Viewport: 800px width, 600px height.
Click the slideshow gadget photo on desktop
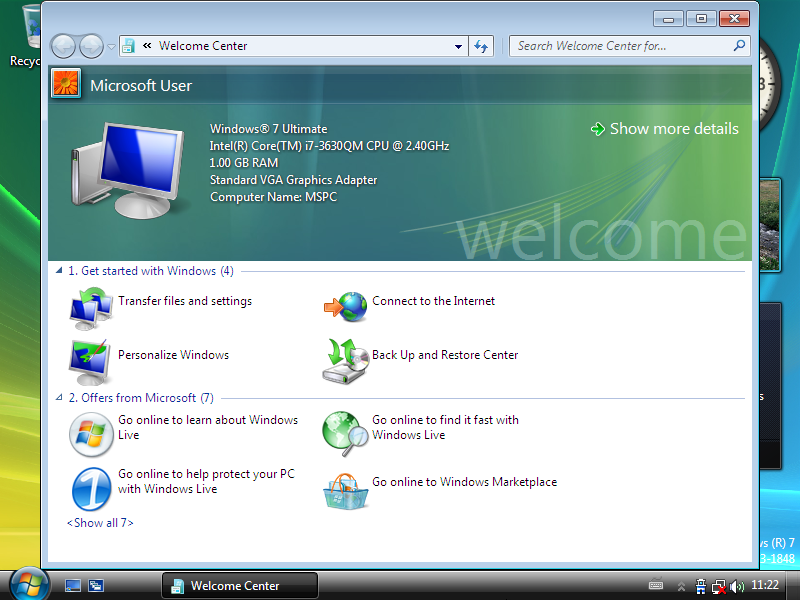[x=770, y=224]
